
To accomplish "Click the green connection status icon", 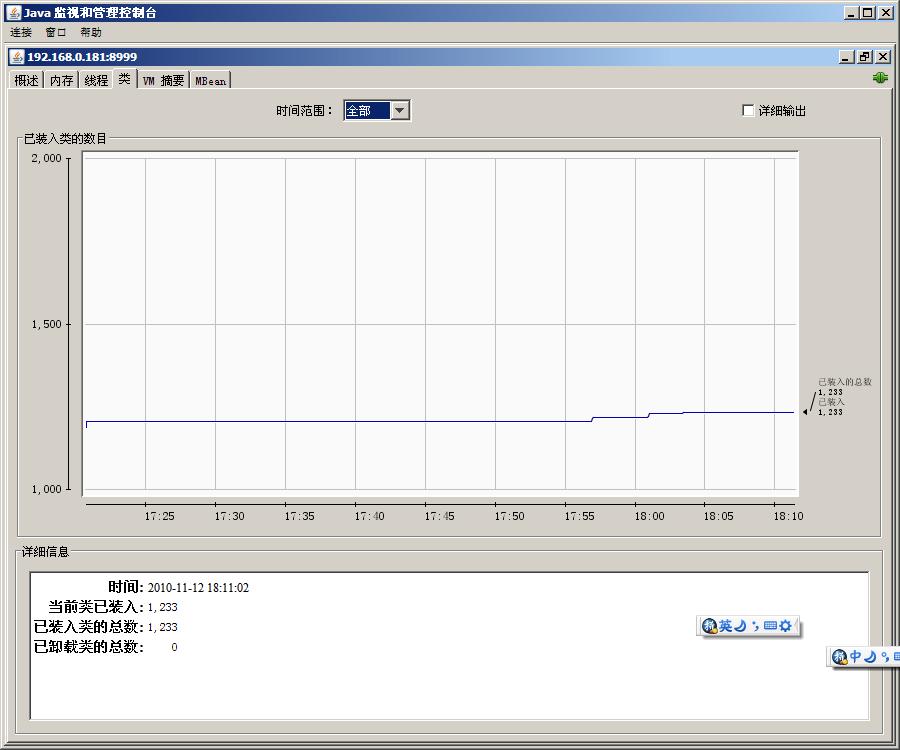I will tap(880, 77).
